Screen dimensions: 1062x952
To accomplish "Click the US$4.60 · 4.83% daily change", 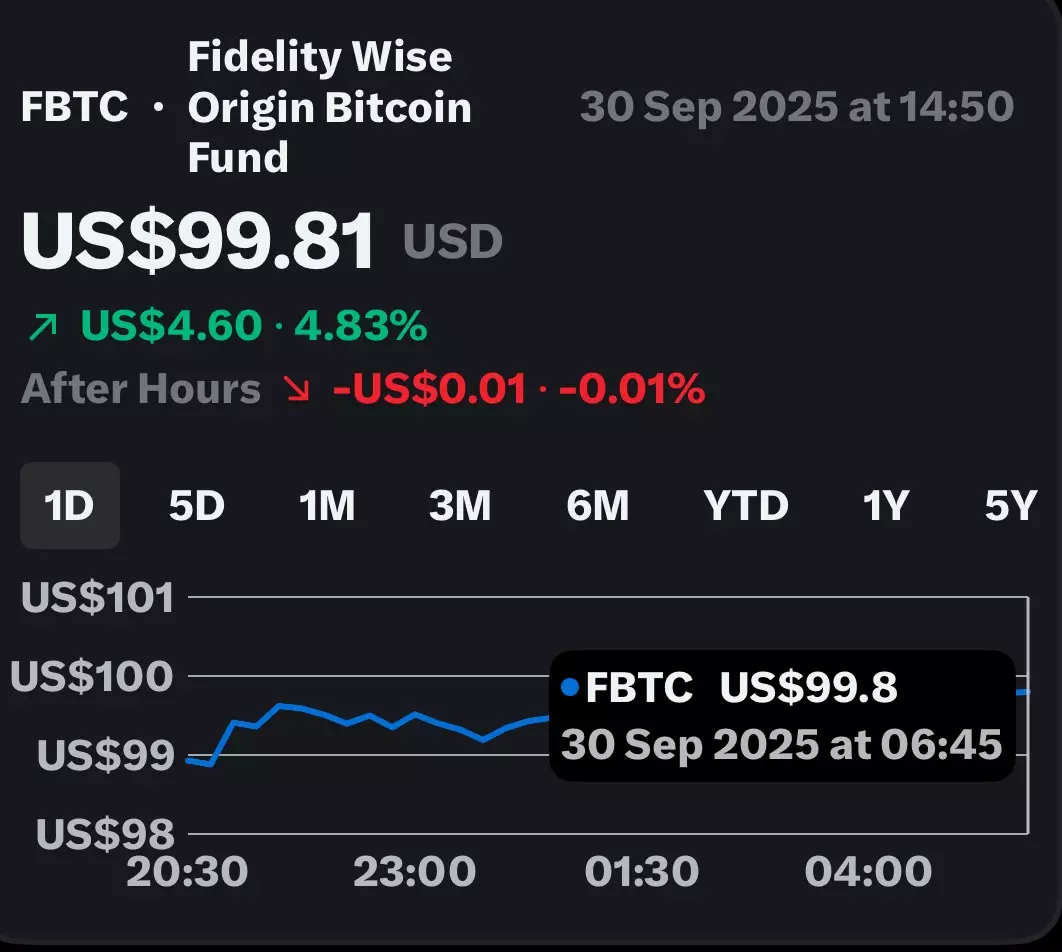I will (x=254, y=326).
